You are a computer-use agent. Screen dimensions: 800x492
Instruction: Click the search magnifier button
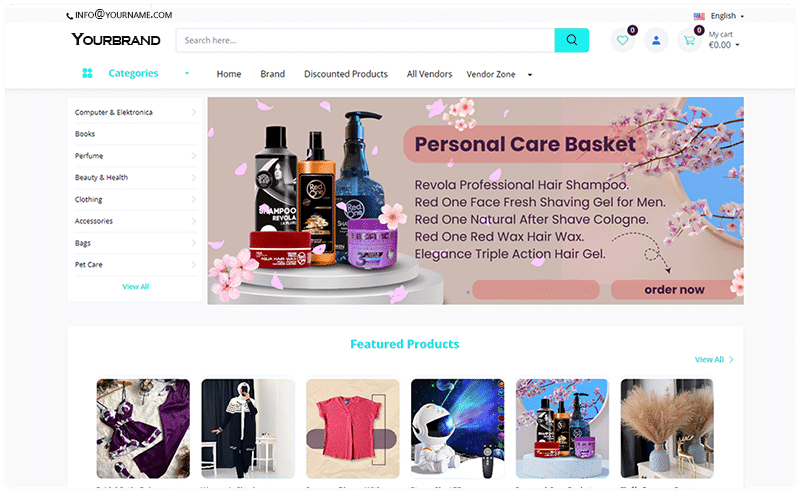[571, 40]
